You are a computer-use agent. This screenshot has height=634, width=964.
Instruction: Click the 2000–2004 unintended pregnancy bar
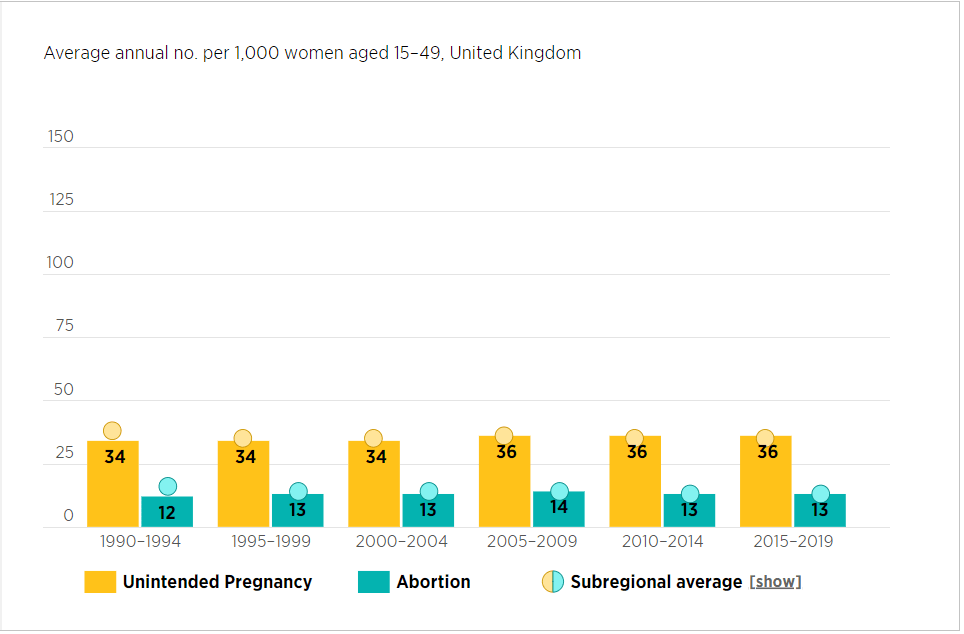coord(374,485)
